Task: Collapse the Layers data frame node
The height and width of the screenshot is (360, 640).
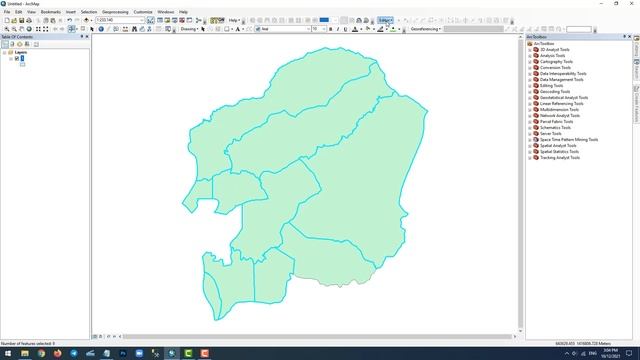Action: pos(4,53)
